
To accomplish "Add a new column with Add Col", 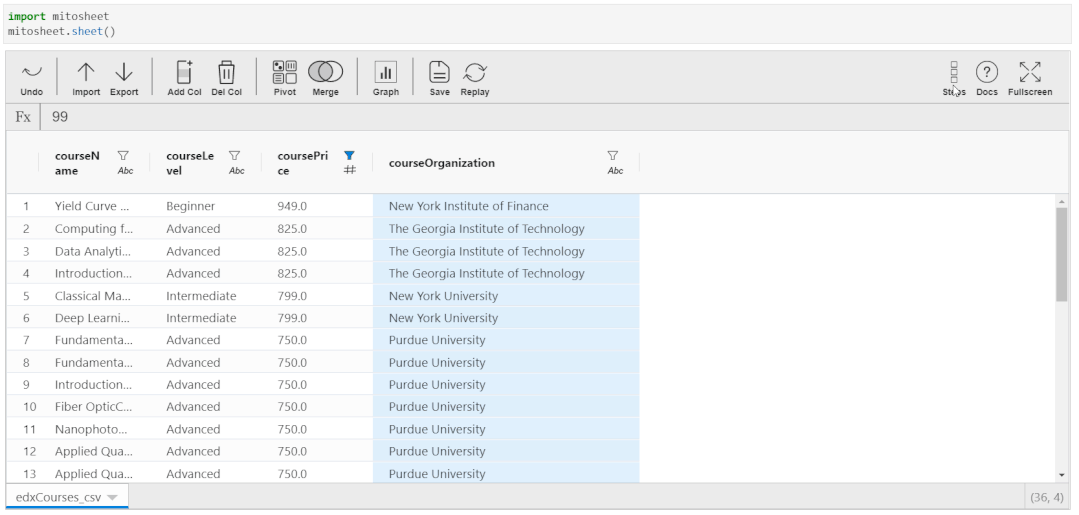I will pyautogui.click(x=184, y=72).
